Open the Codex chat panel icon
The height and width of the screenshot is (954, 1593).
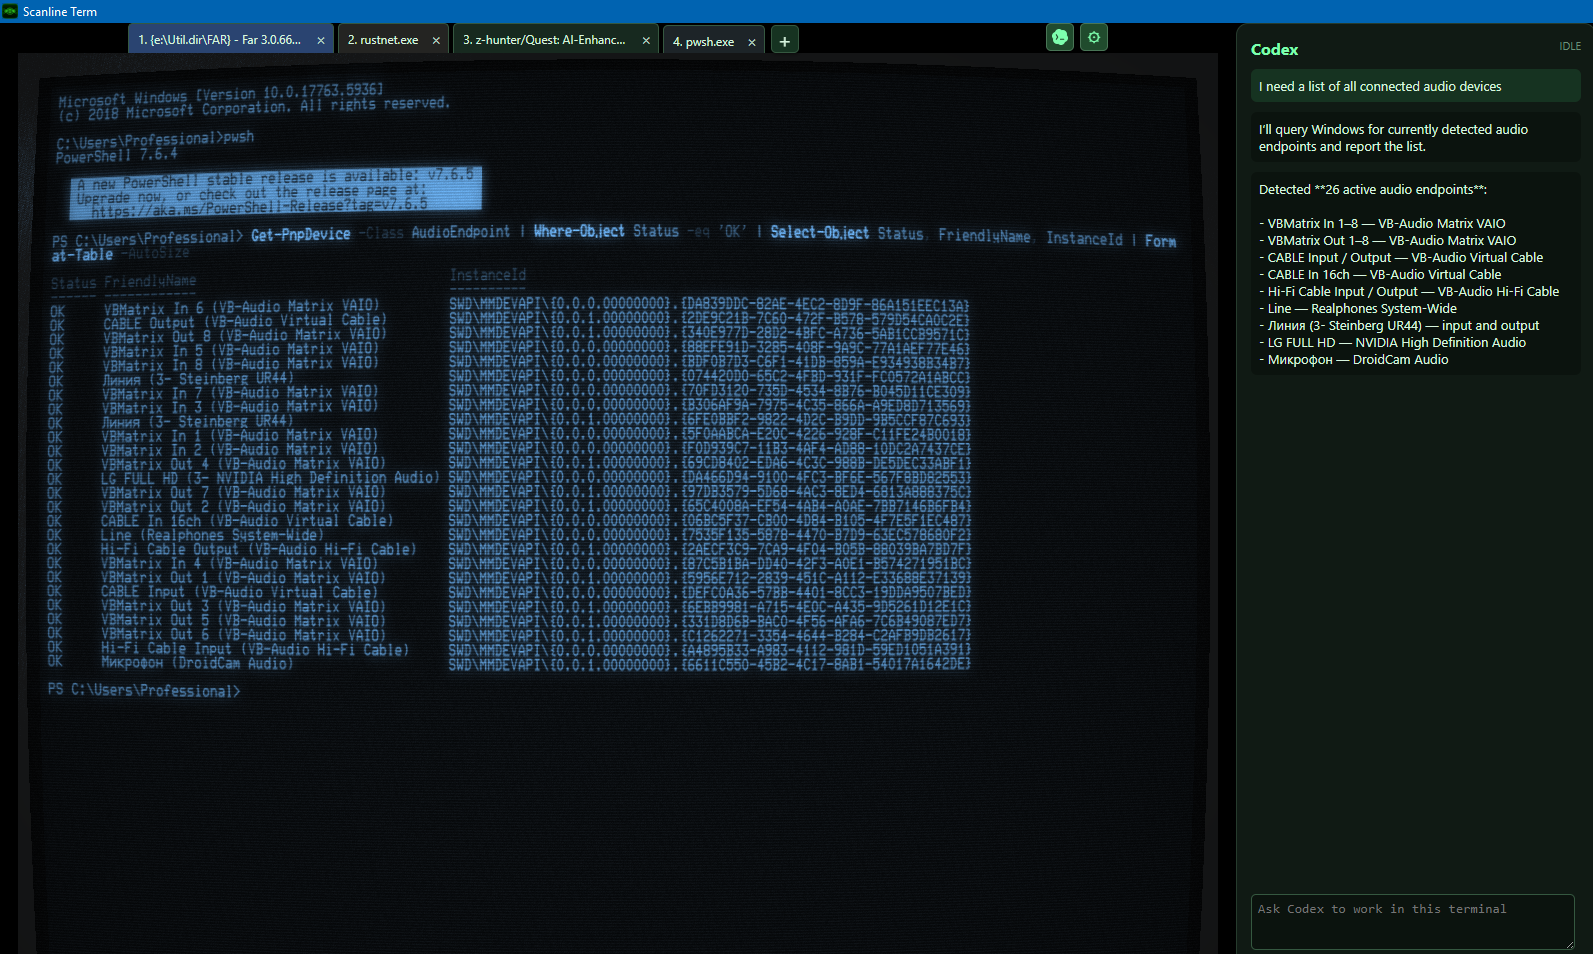[1060, 38]
